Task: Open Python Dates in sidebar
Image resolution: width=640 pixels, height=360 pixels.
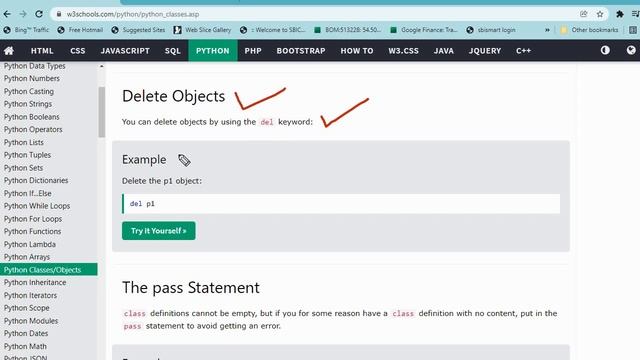Action: point(26,333)
